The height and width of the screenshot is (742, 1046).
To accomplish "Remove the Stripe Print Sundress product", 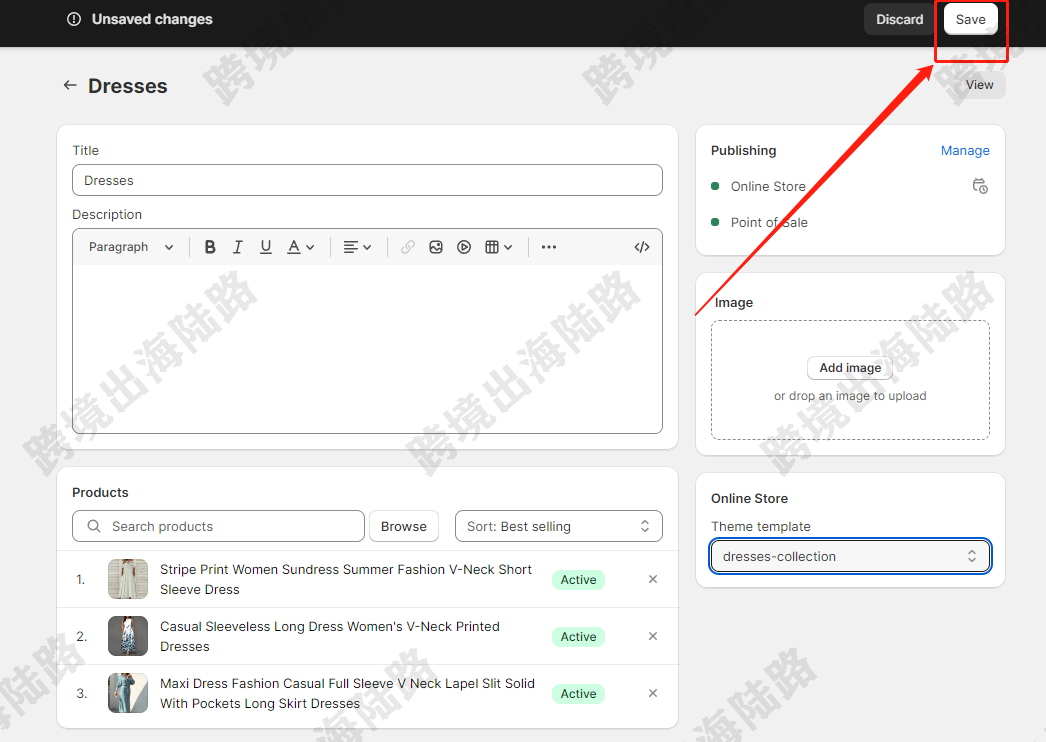I will (x=653, y=579).
